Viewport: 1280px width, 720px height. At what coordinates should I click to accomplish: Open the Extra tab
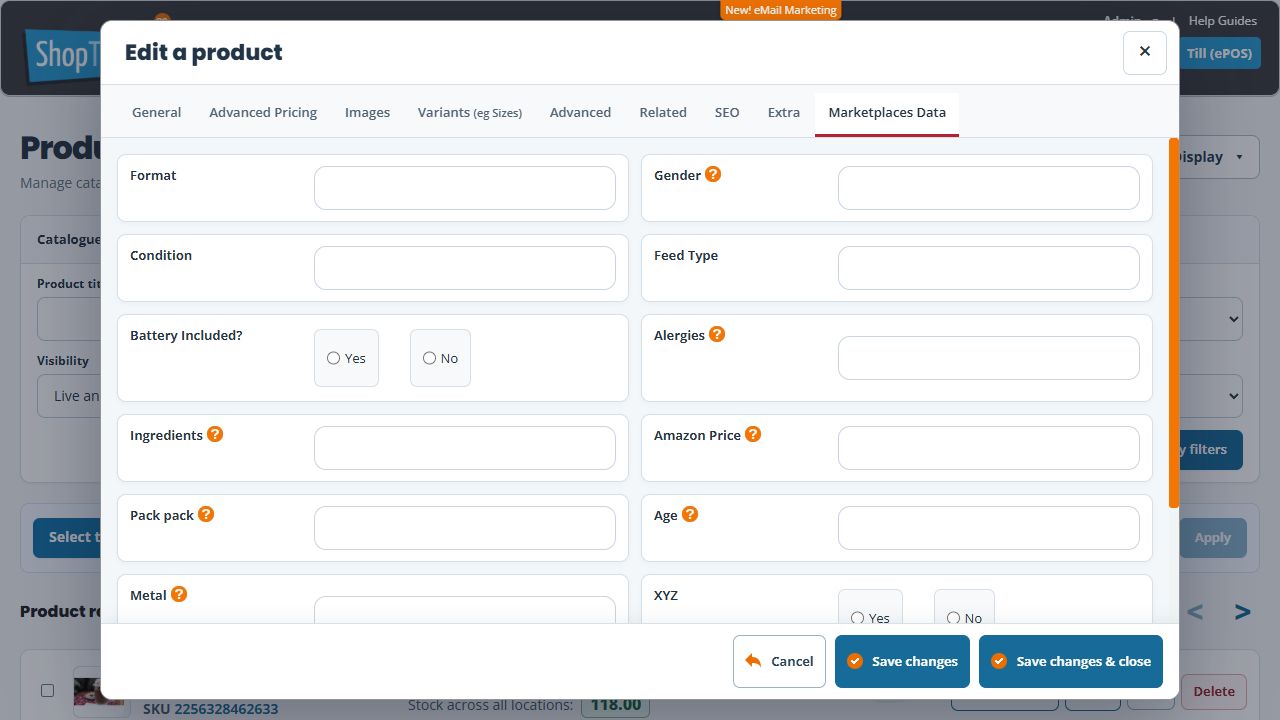click(784, 112)
